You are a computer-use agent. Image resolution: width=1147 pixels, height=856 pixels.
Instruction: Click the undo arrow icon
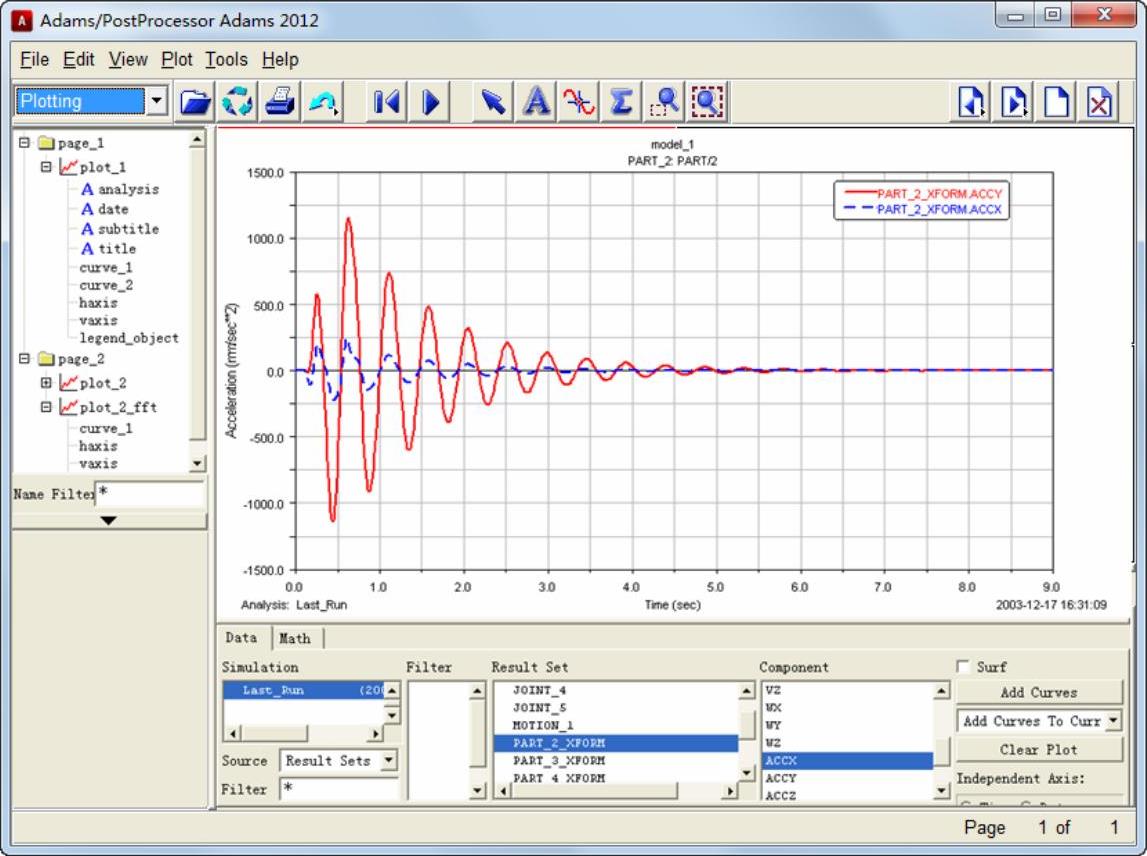322,101
